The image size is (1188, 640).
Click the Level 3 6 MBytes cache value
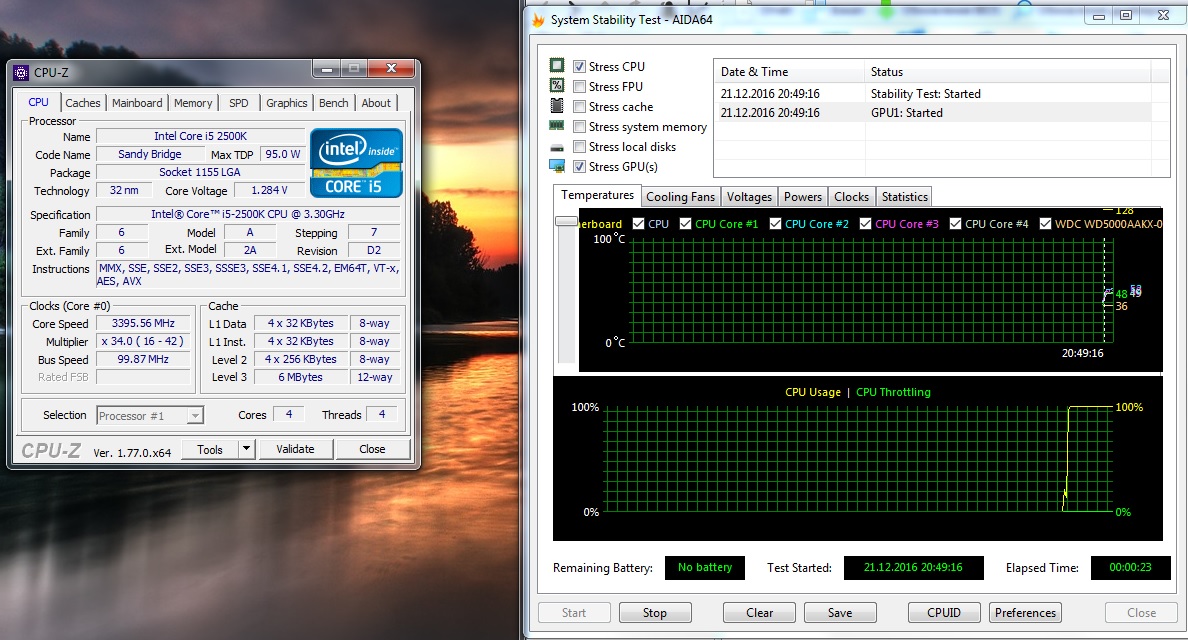click(x=301, y=377)
